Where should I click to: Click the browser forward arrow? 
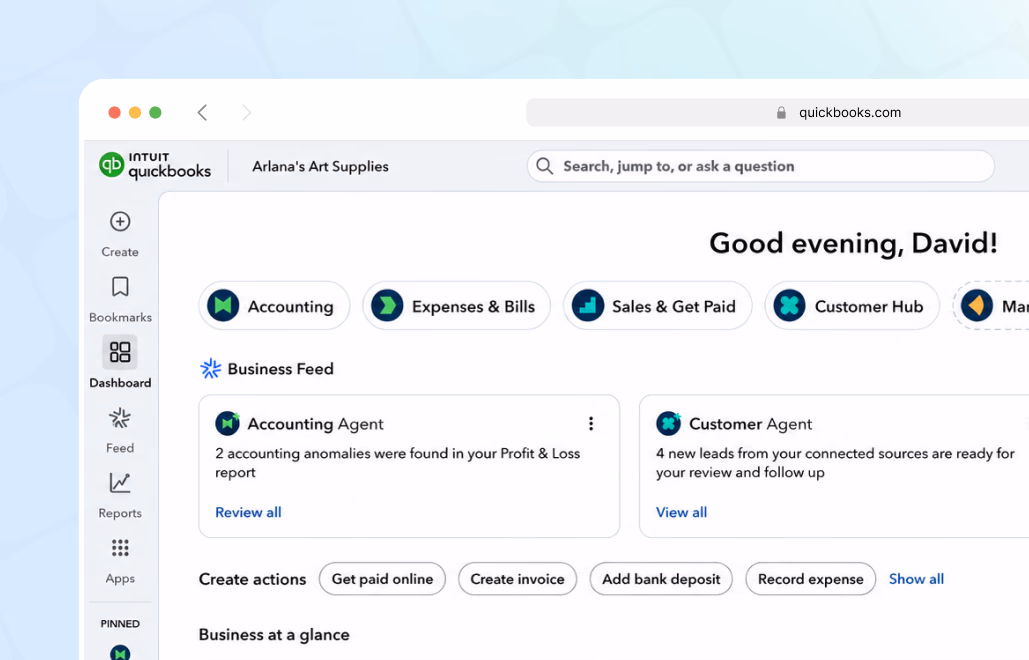(x=246, y=113)
